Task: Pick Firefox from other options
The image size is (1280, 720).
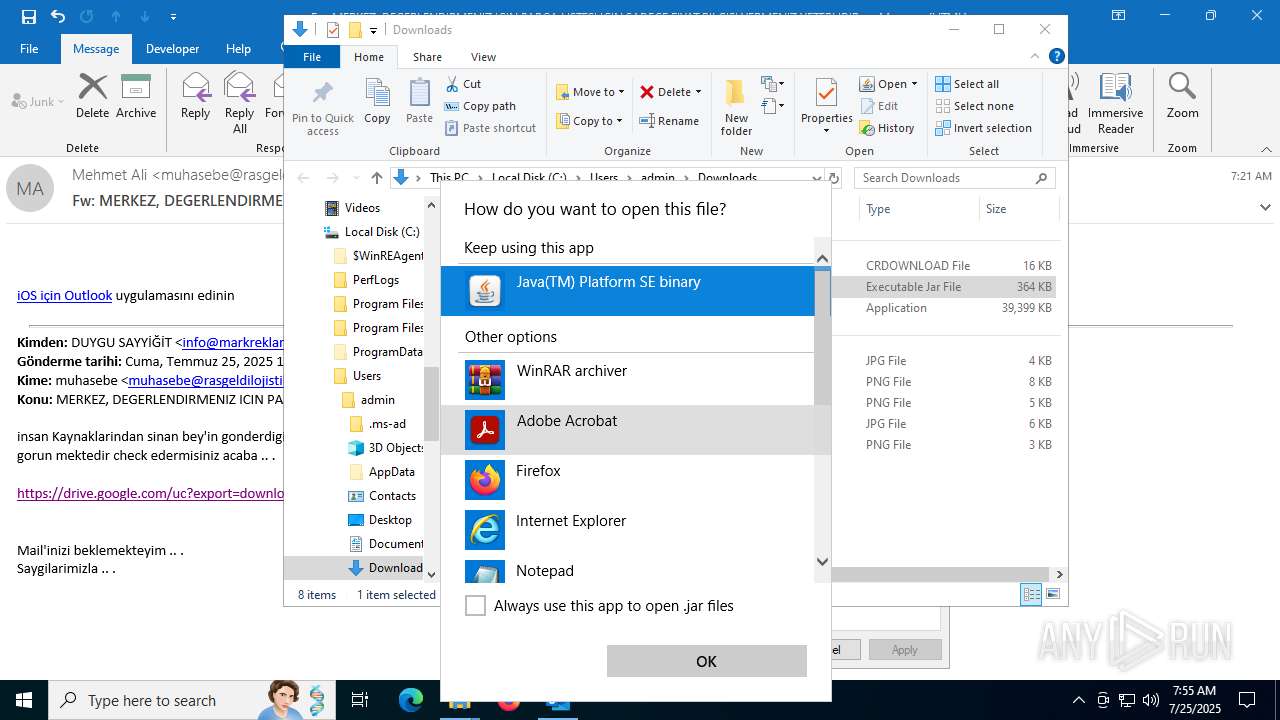Action: click(x=628, y=480)
